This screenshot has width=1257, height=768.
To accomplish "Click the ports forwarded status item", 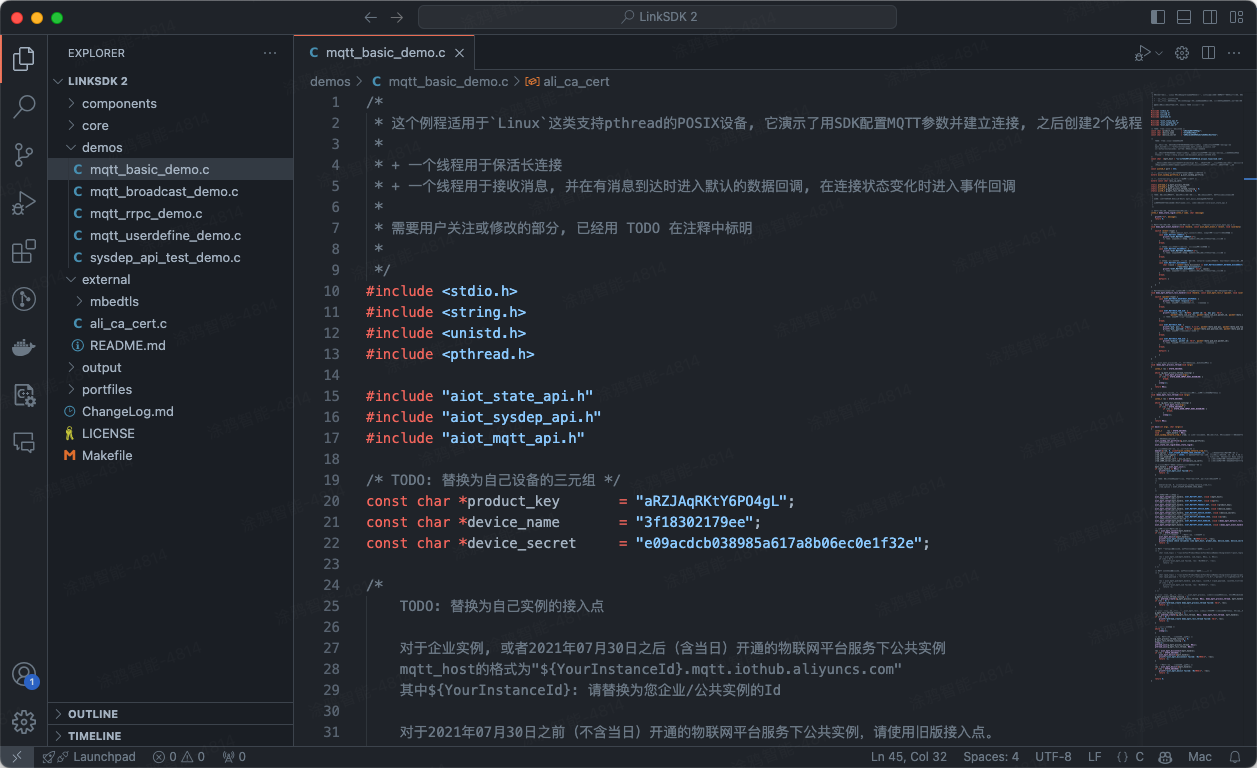I will (233, 757).
